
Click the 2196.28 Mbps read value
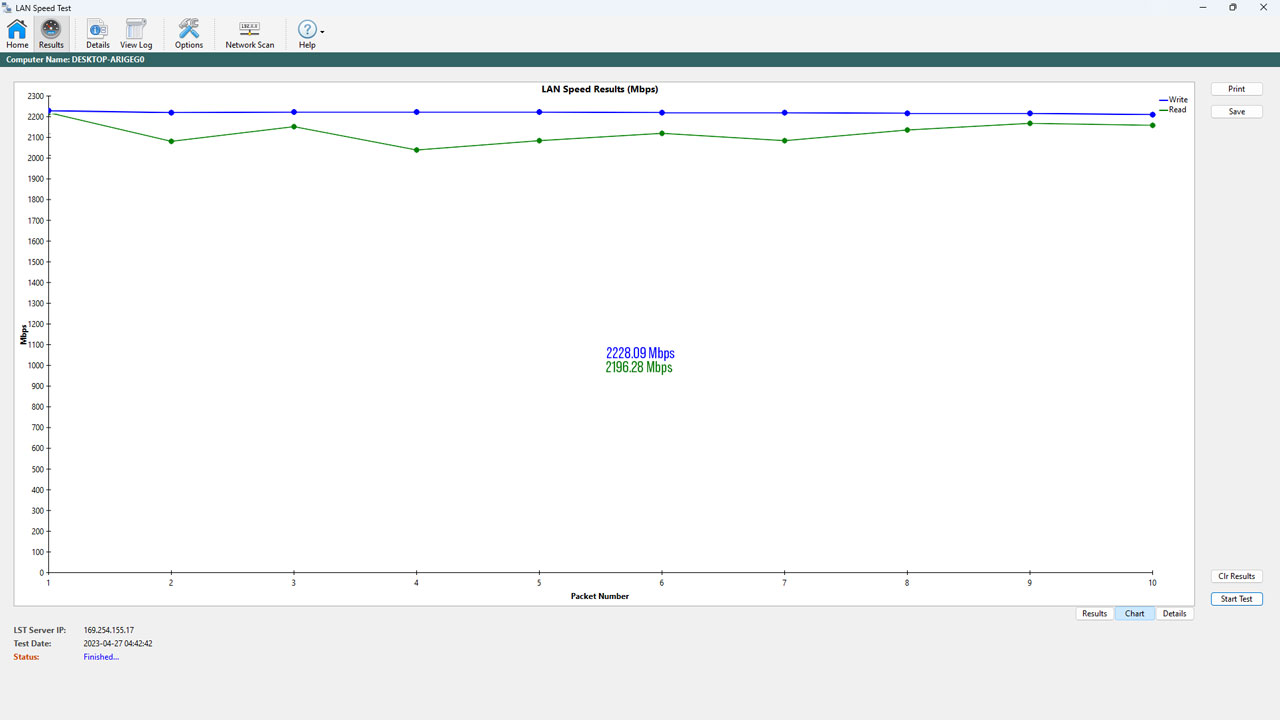(639, 367)
